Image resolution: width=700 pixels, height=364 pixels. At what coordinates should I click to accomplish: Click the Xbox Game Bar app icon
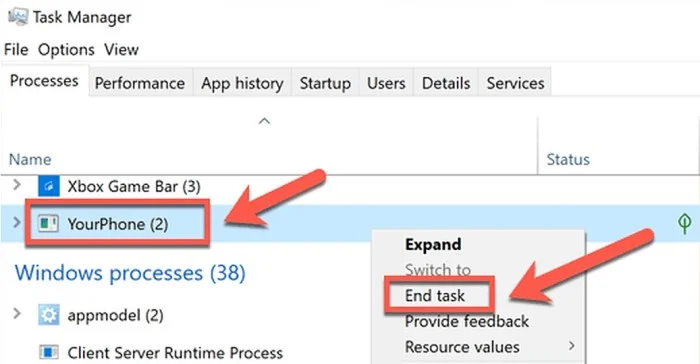49,186
